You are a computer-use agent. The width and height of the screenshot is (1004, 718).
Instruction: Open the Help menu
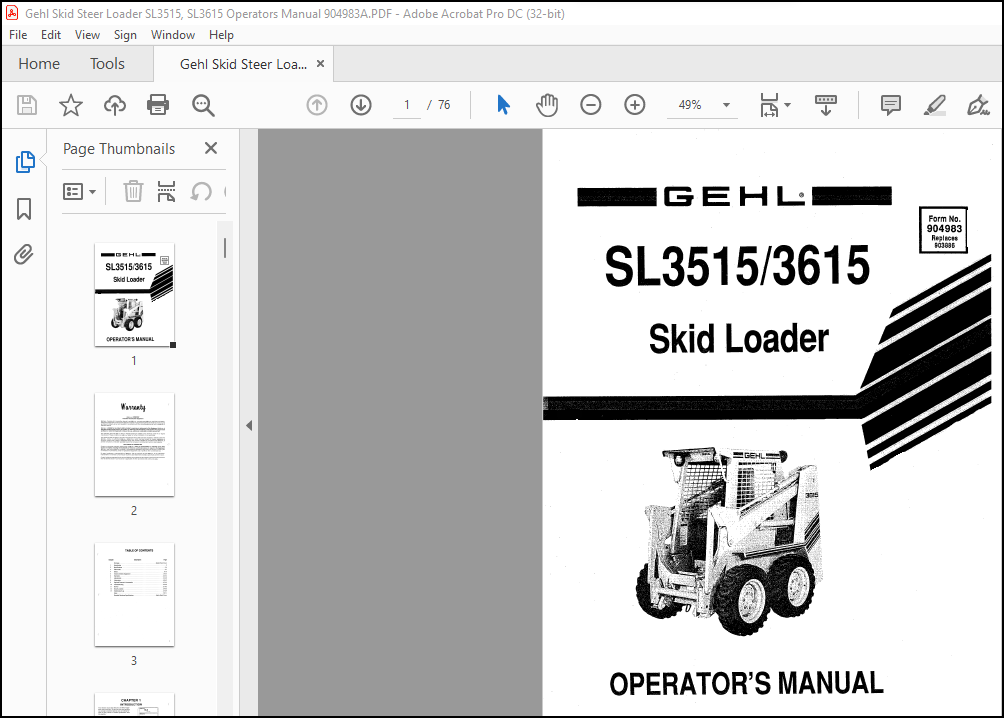click(221, 35)
